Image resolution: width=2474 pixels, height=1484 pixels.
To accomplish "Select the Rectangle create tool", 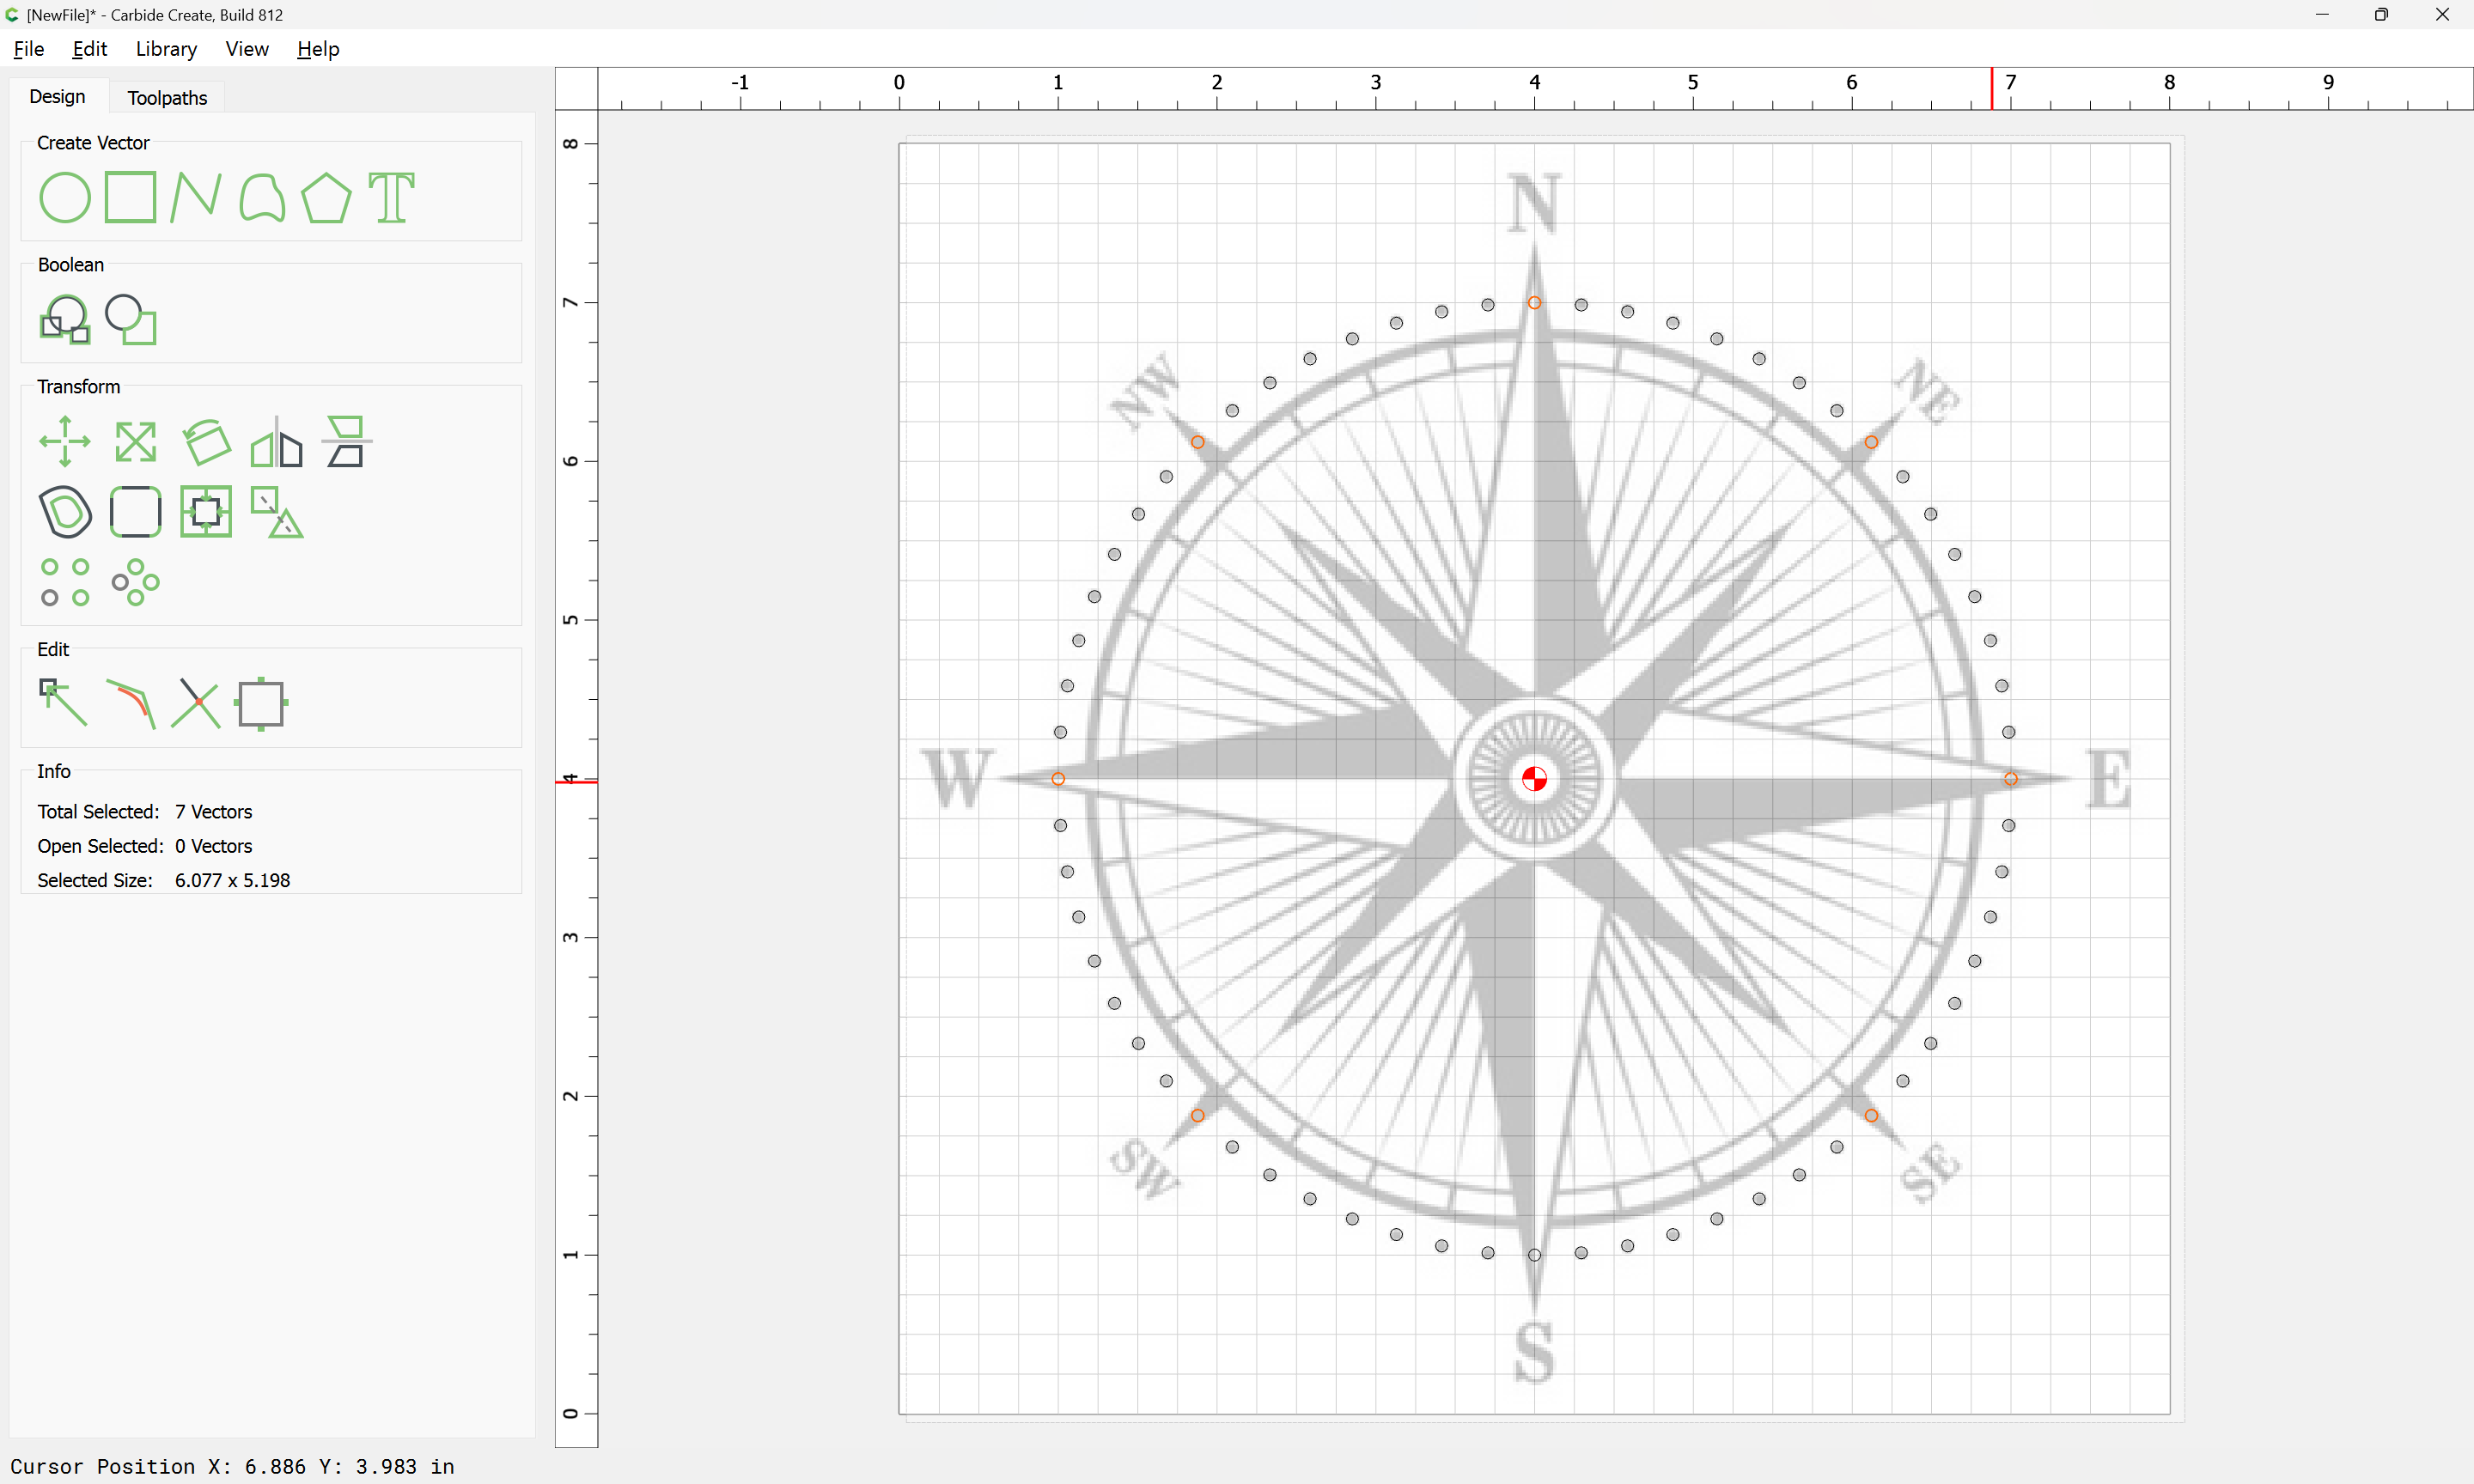I will [x=131, y=197].
